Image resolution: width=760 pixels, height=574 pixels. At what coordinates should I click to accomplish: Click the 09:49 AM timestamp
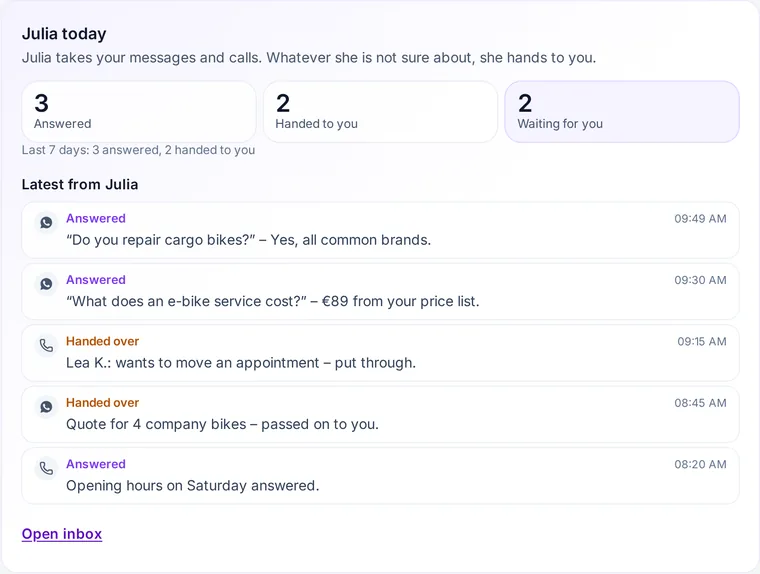(x=700, y=219)
